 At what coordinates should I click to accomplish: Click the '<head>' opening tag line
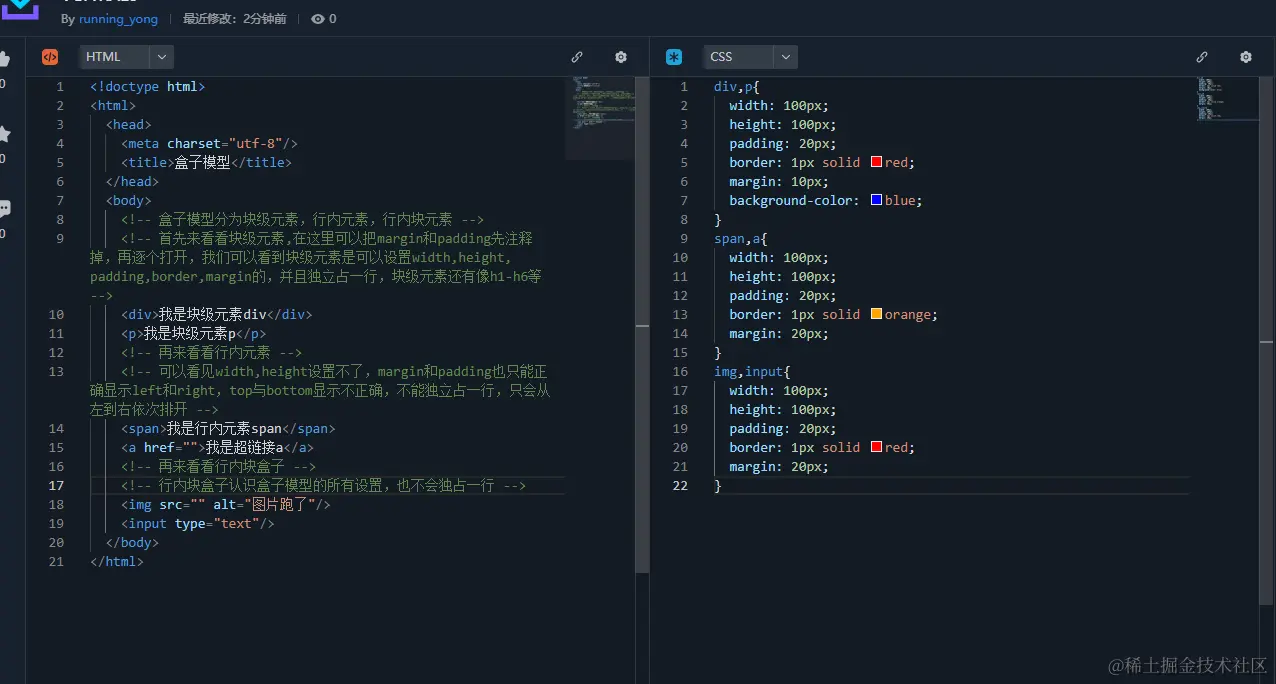(128, 124)
